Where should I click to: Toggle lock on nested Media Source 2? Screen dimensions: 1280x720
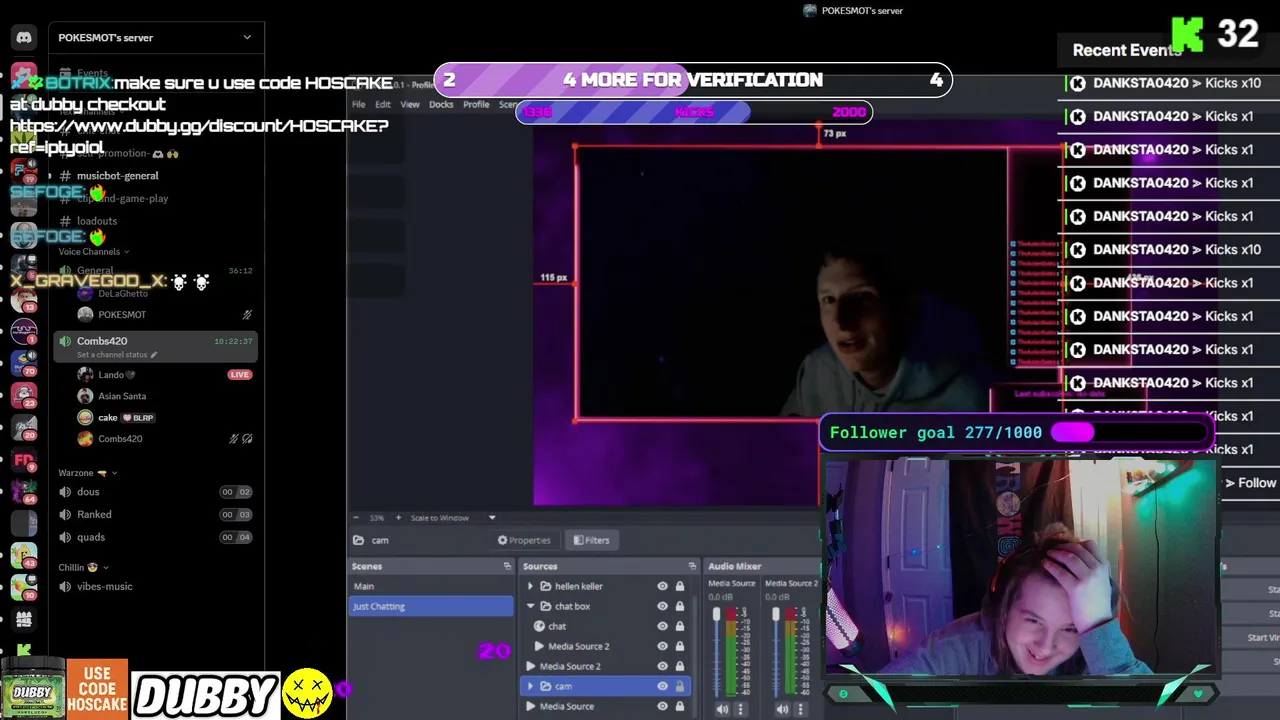coord(680,646)
